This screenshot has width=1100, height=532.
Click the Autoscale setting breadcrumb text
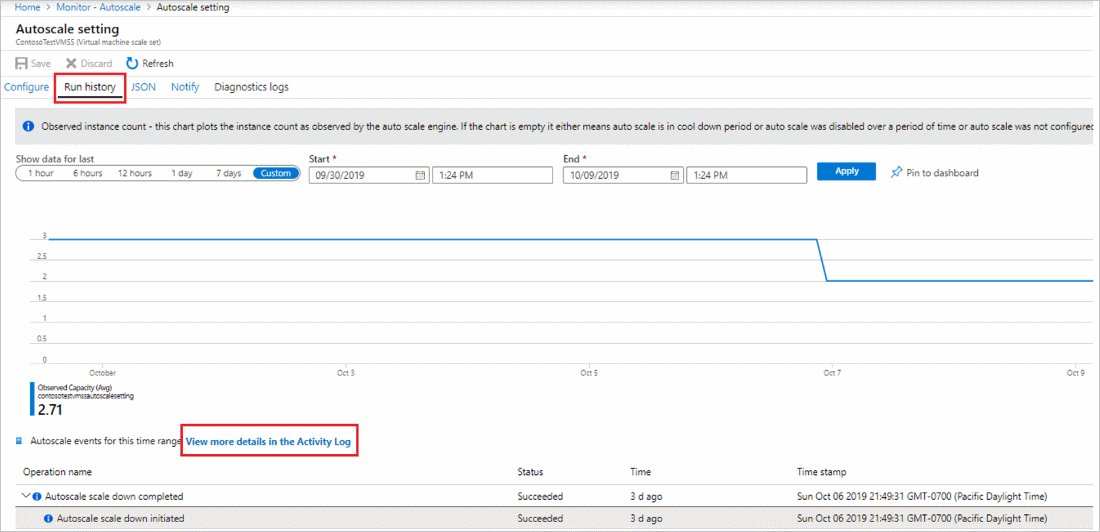[x=193, y=7]
